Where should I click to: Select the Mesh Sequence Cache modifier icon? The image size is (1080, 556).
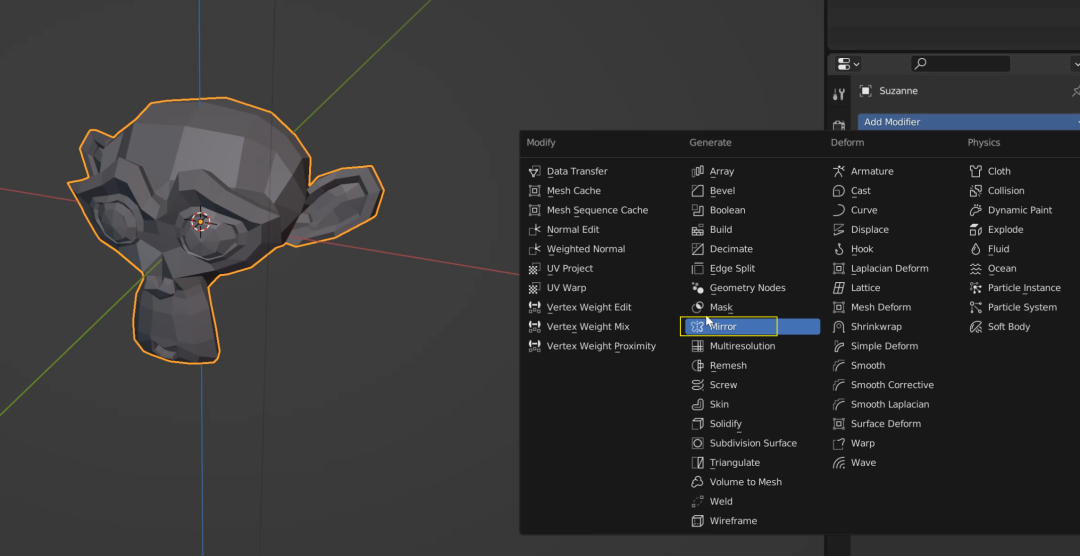tap(534, 210)
